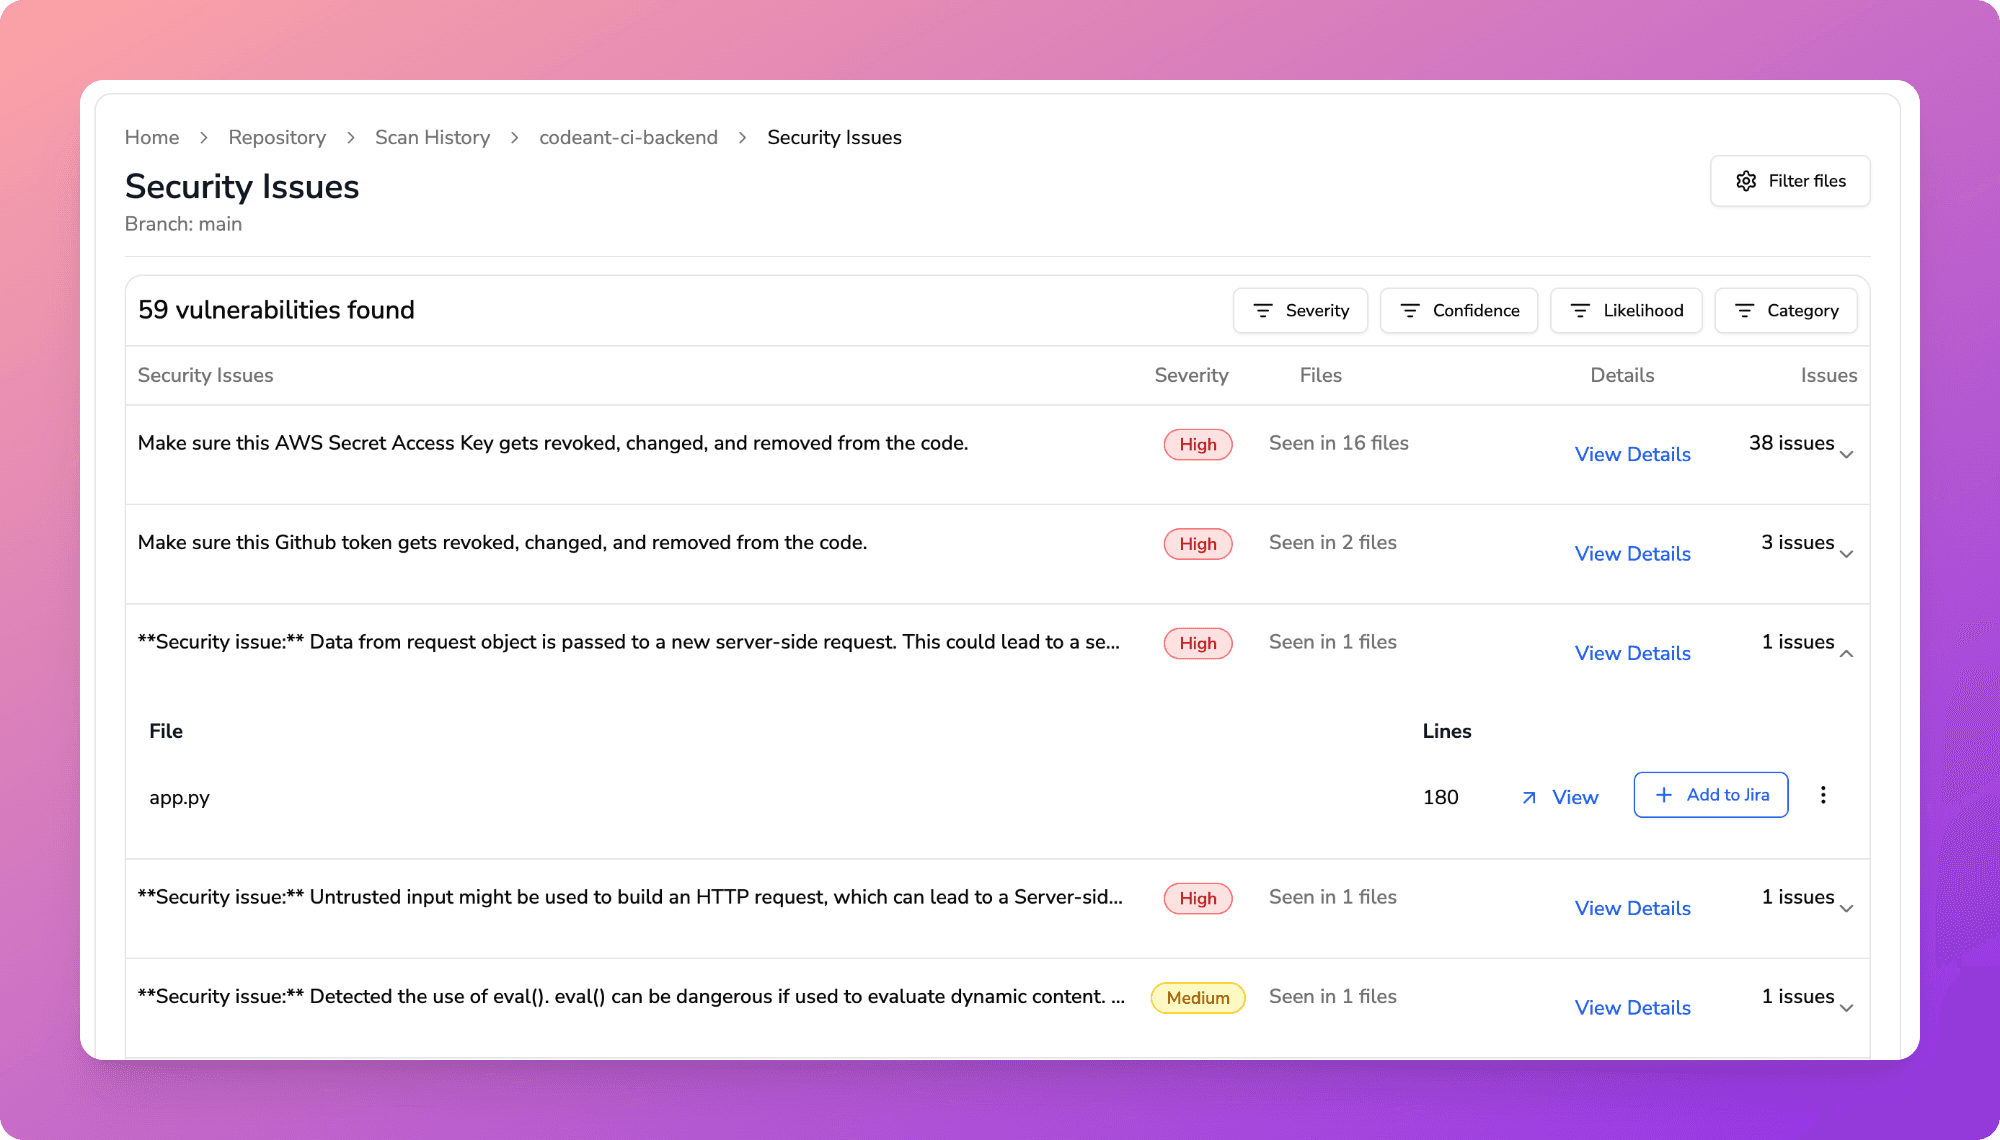Open the three-dot menu for app.py
This screenshot has height=1140, width=2000.
[x=1823, y=795]
